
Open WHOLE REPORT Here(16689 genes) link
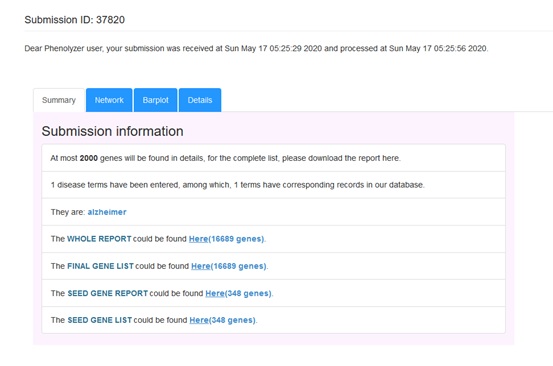pos(226,239)
